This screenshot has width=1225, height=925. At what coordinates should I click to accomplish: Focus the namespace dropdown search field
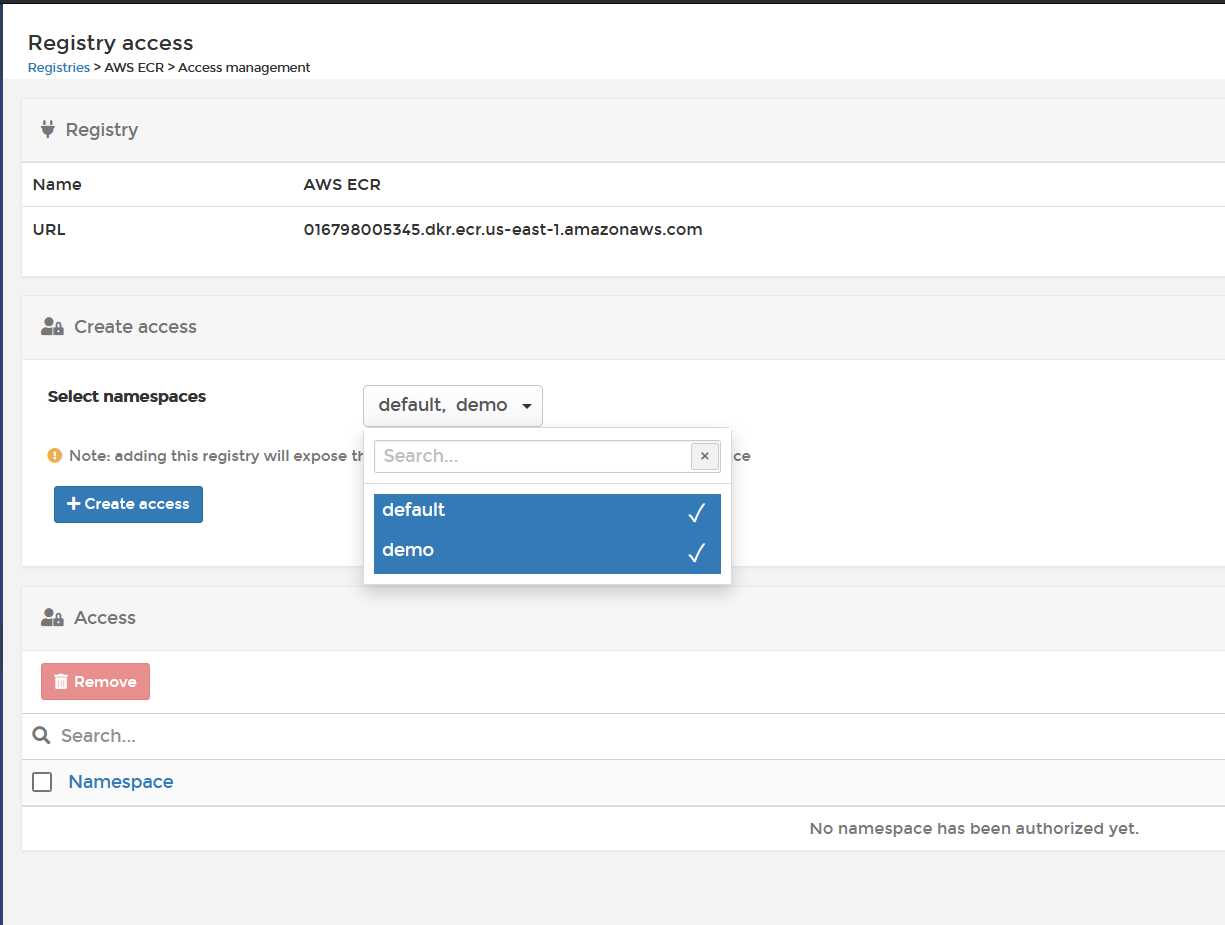pyautogui.click(x=533, y=456)
